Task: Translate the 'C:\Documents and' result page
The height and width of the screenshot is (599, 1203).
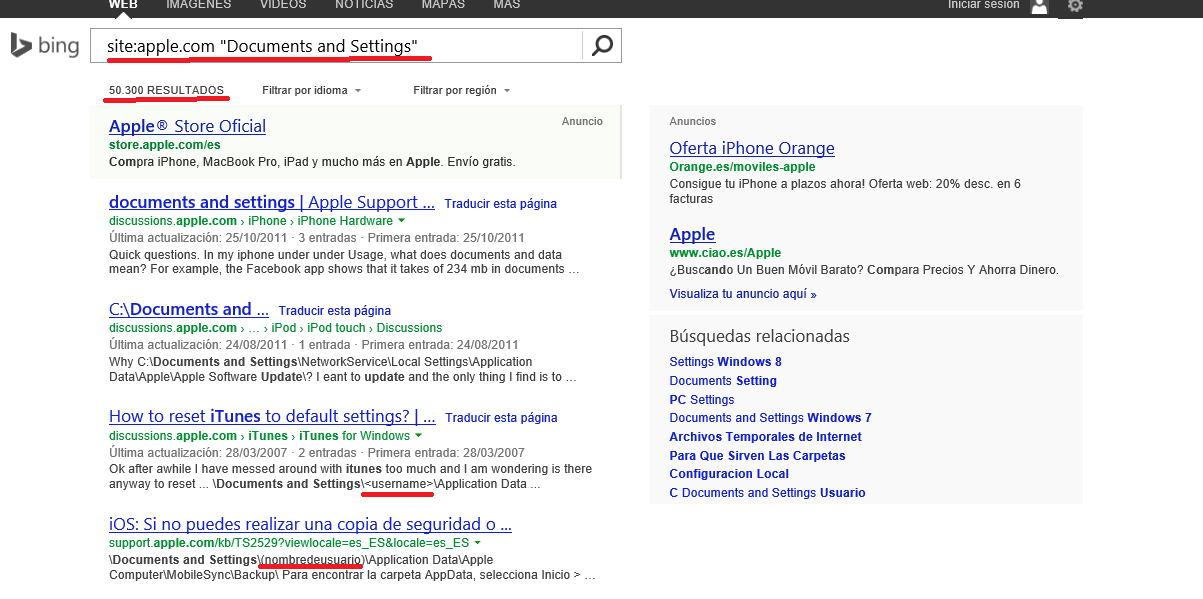Action: [335, 310]
